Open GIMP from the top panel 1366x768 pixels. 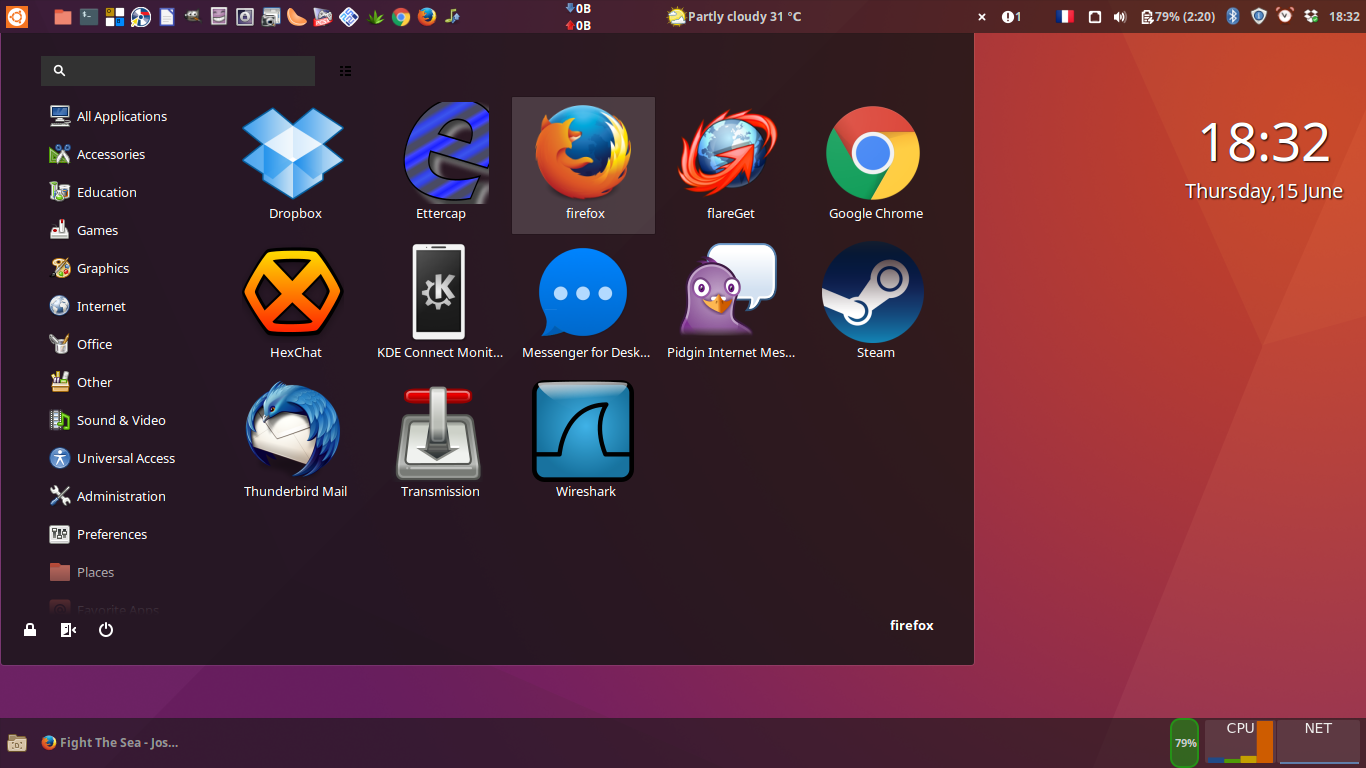pos(193,16)
